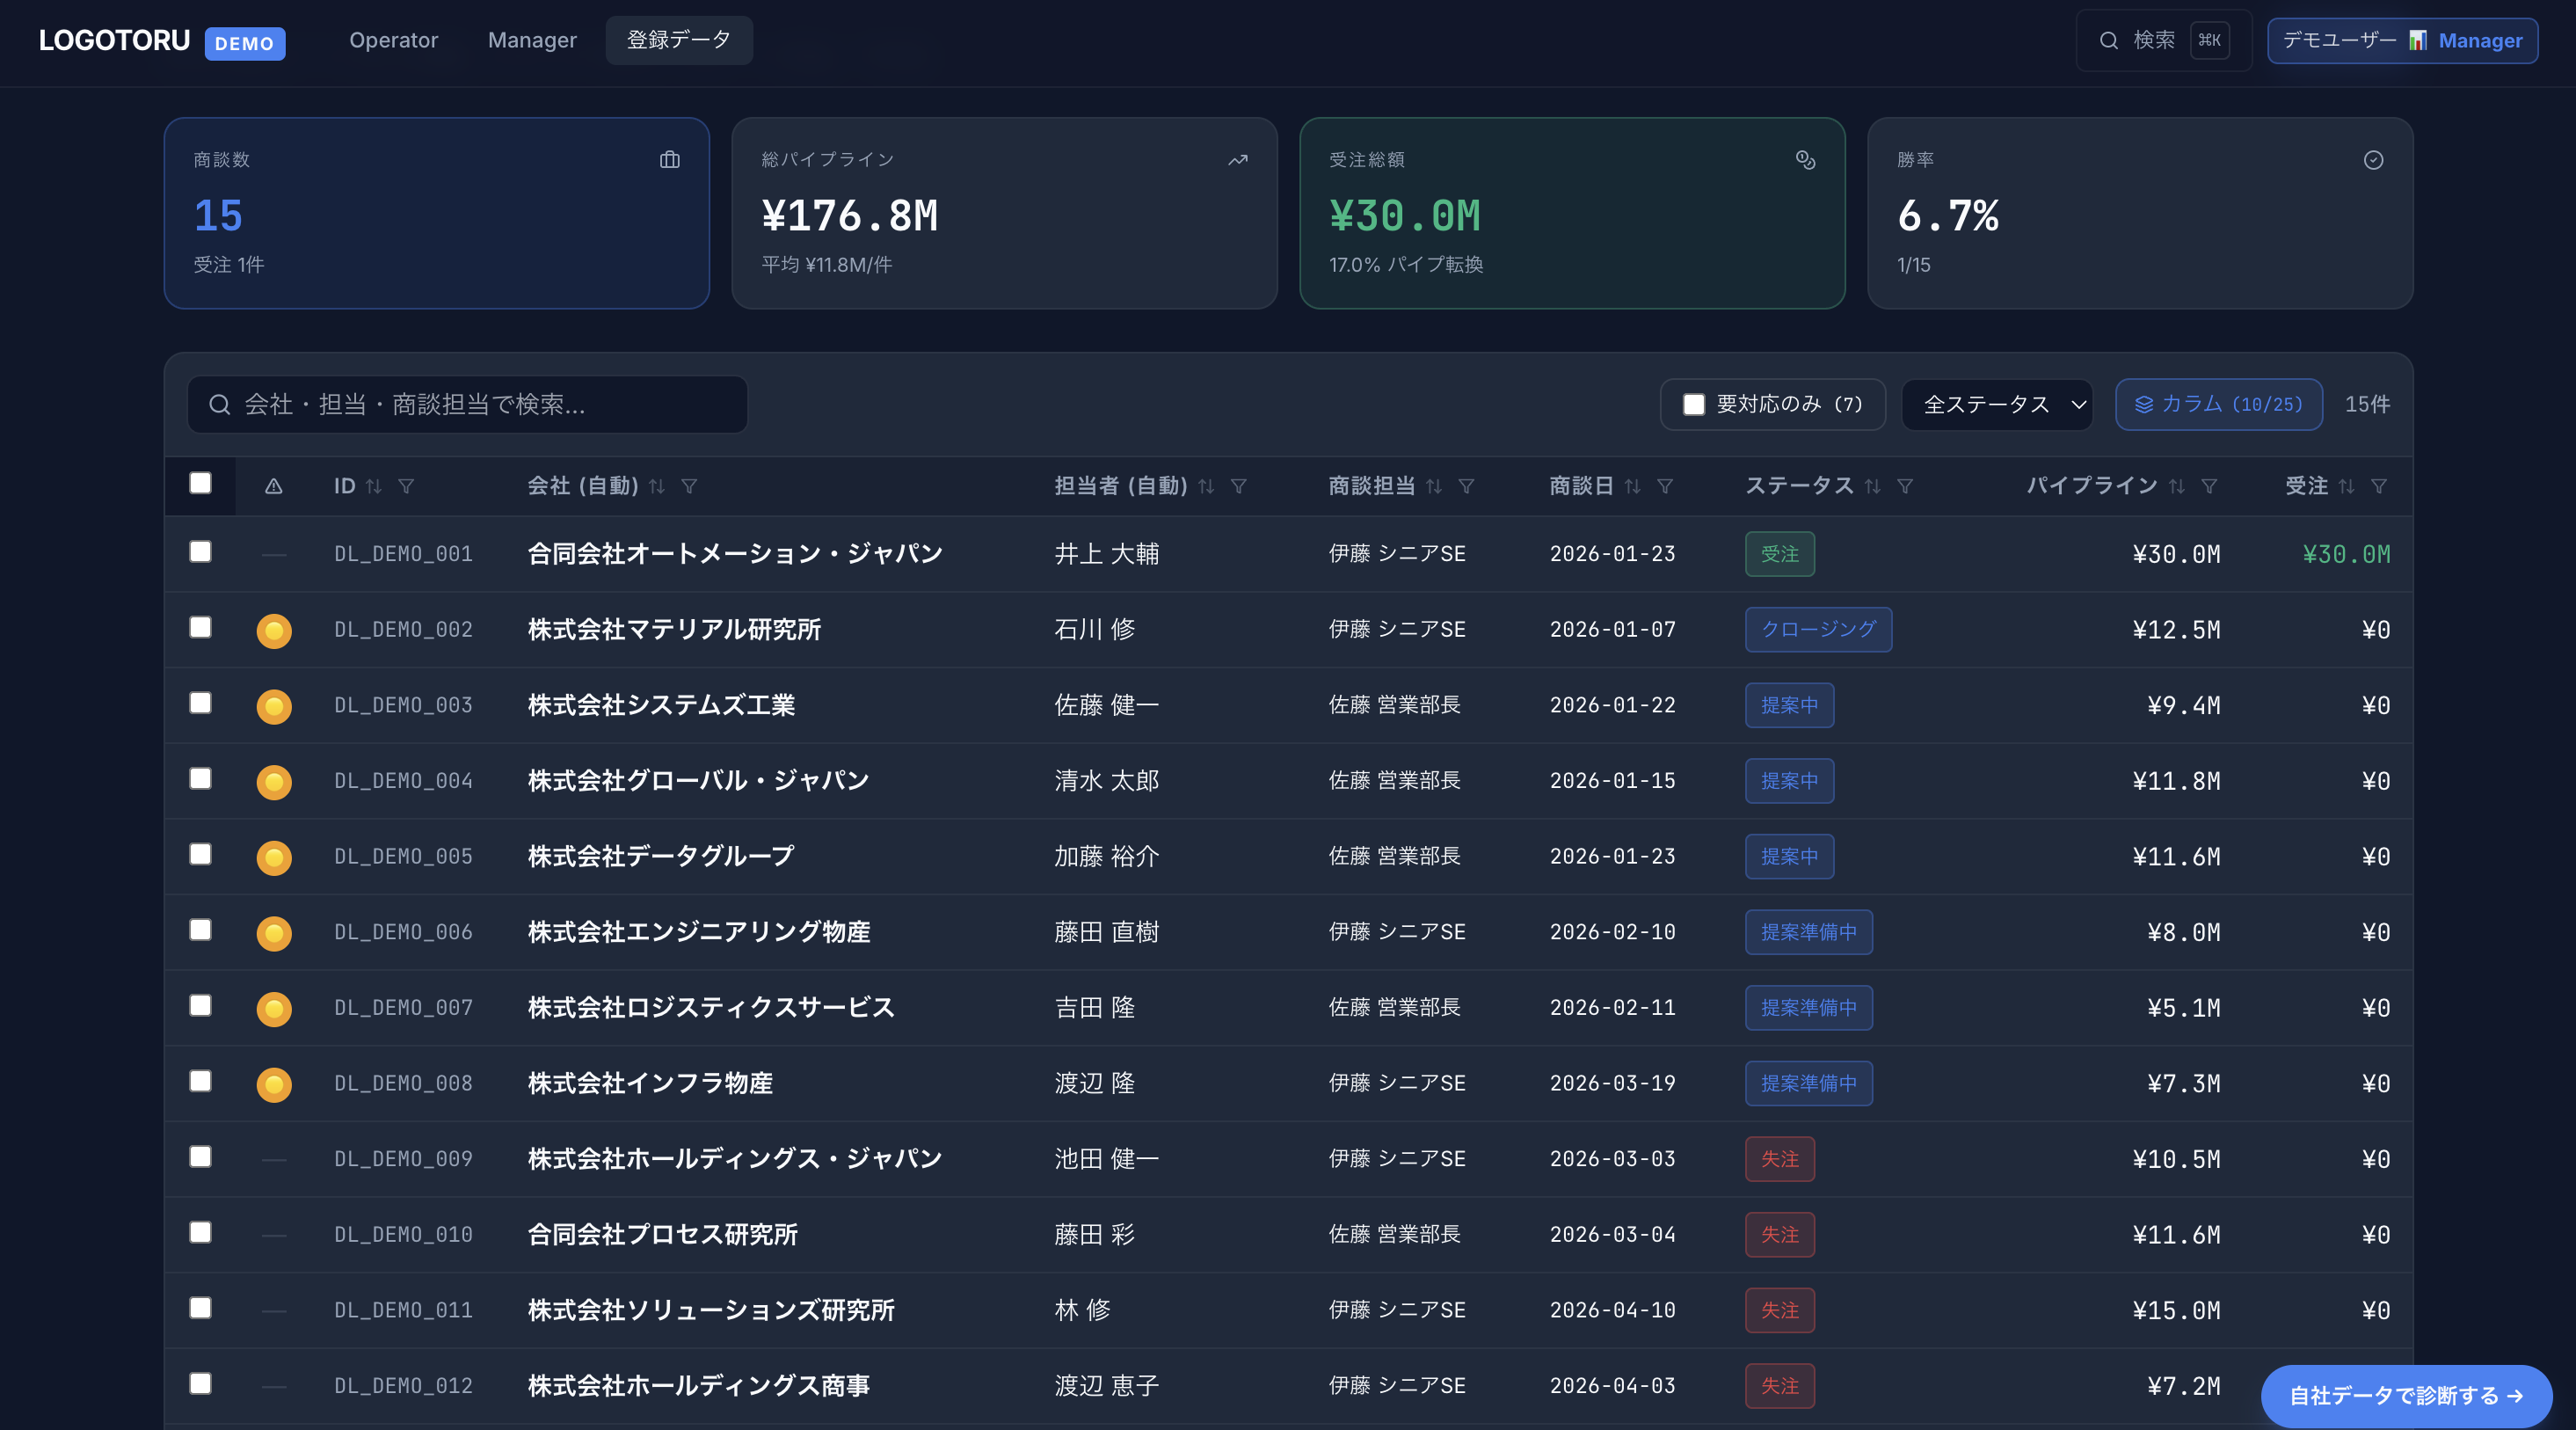
Task: Filter the ID column
Action: (x=406, y=486)
